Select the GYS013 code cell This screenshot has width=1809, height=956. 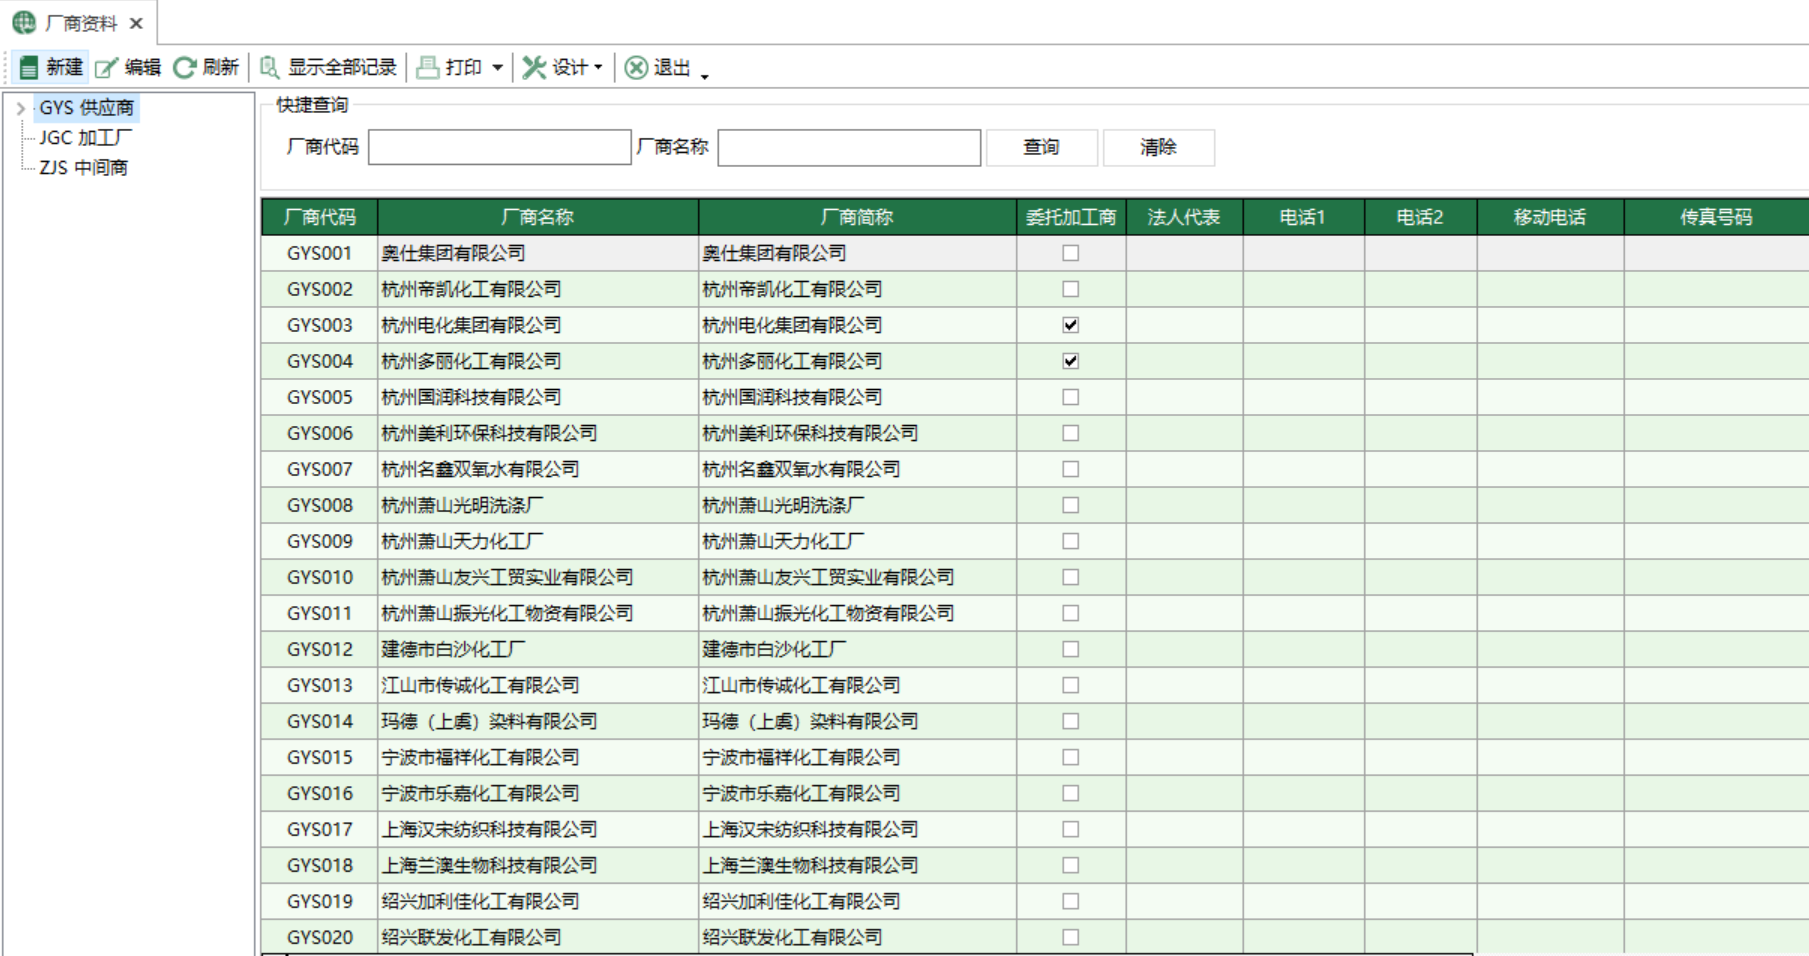[x=320, y=685]
